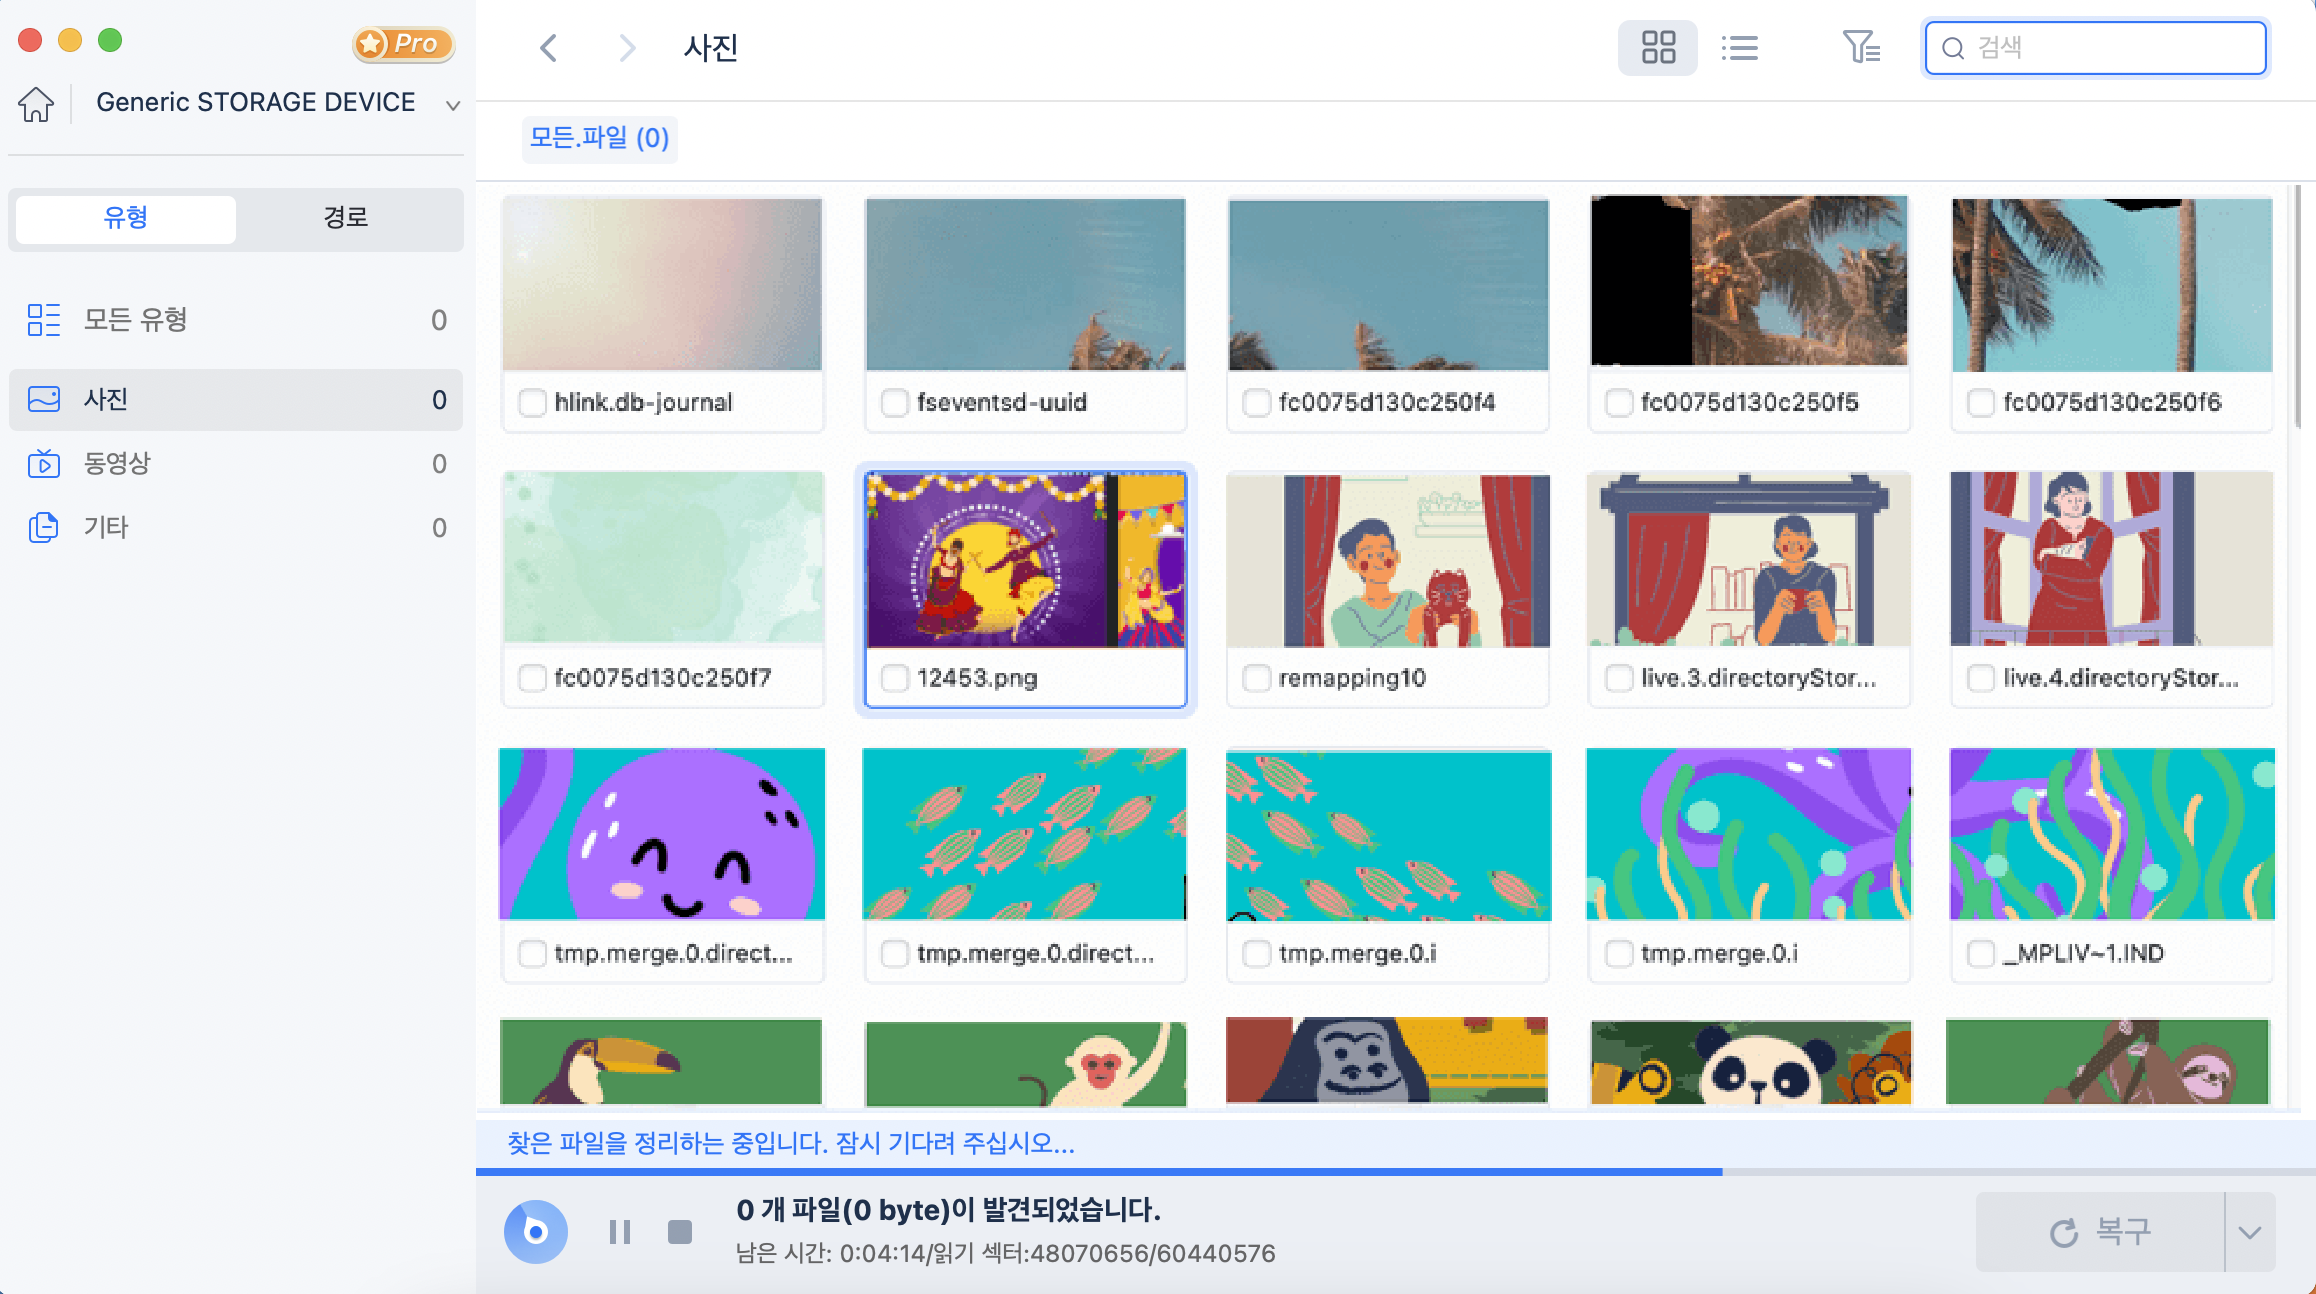Expand the 복구 button dropdown arrow
Viewport: 2316px width, 1294px height.
[x=2251, y=1232]
